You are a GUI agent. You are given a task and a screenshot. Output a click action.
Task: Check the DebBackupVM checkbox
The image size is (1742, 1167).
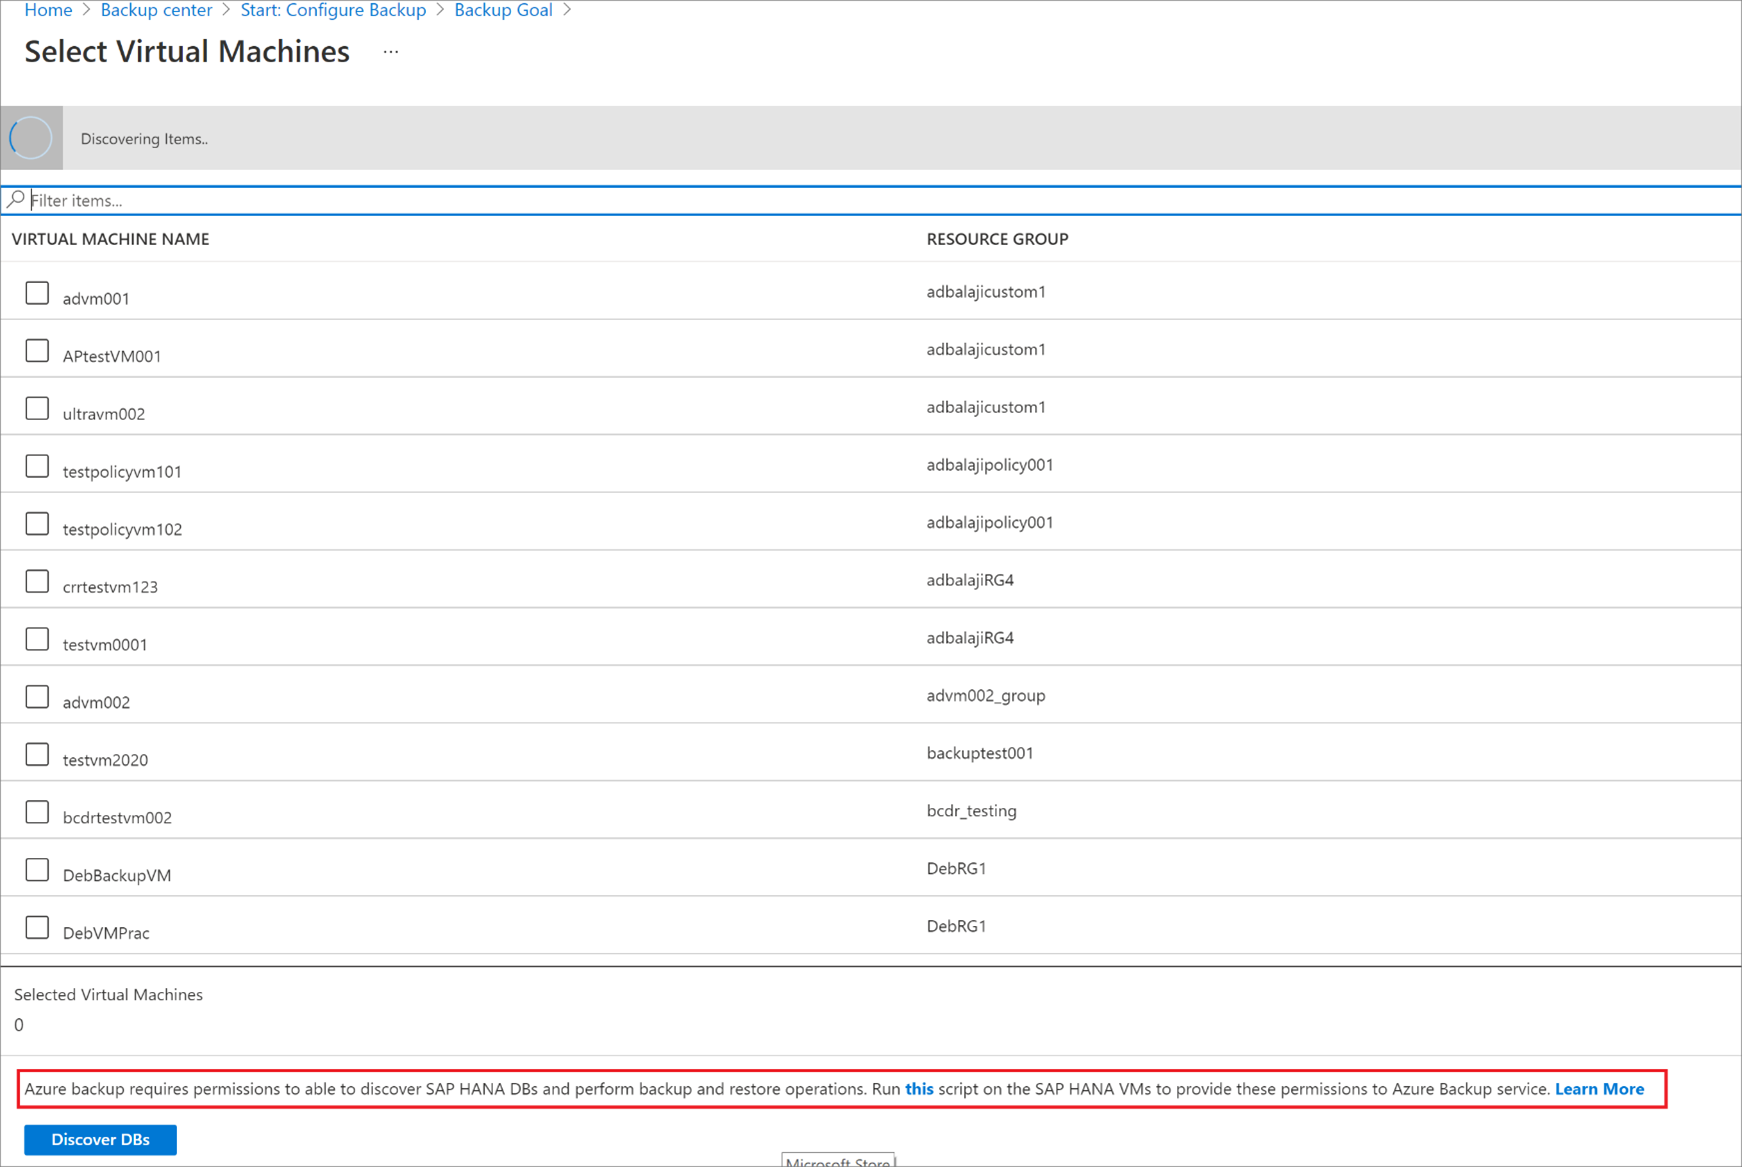[37, 869]
